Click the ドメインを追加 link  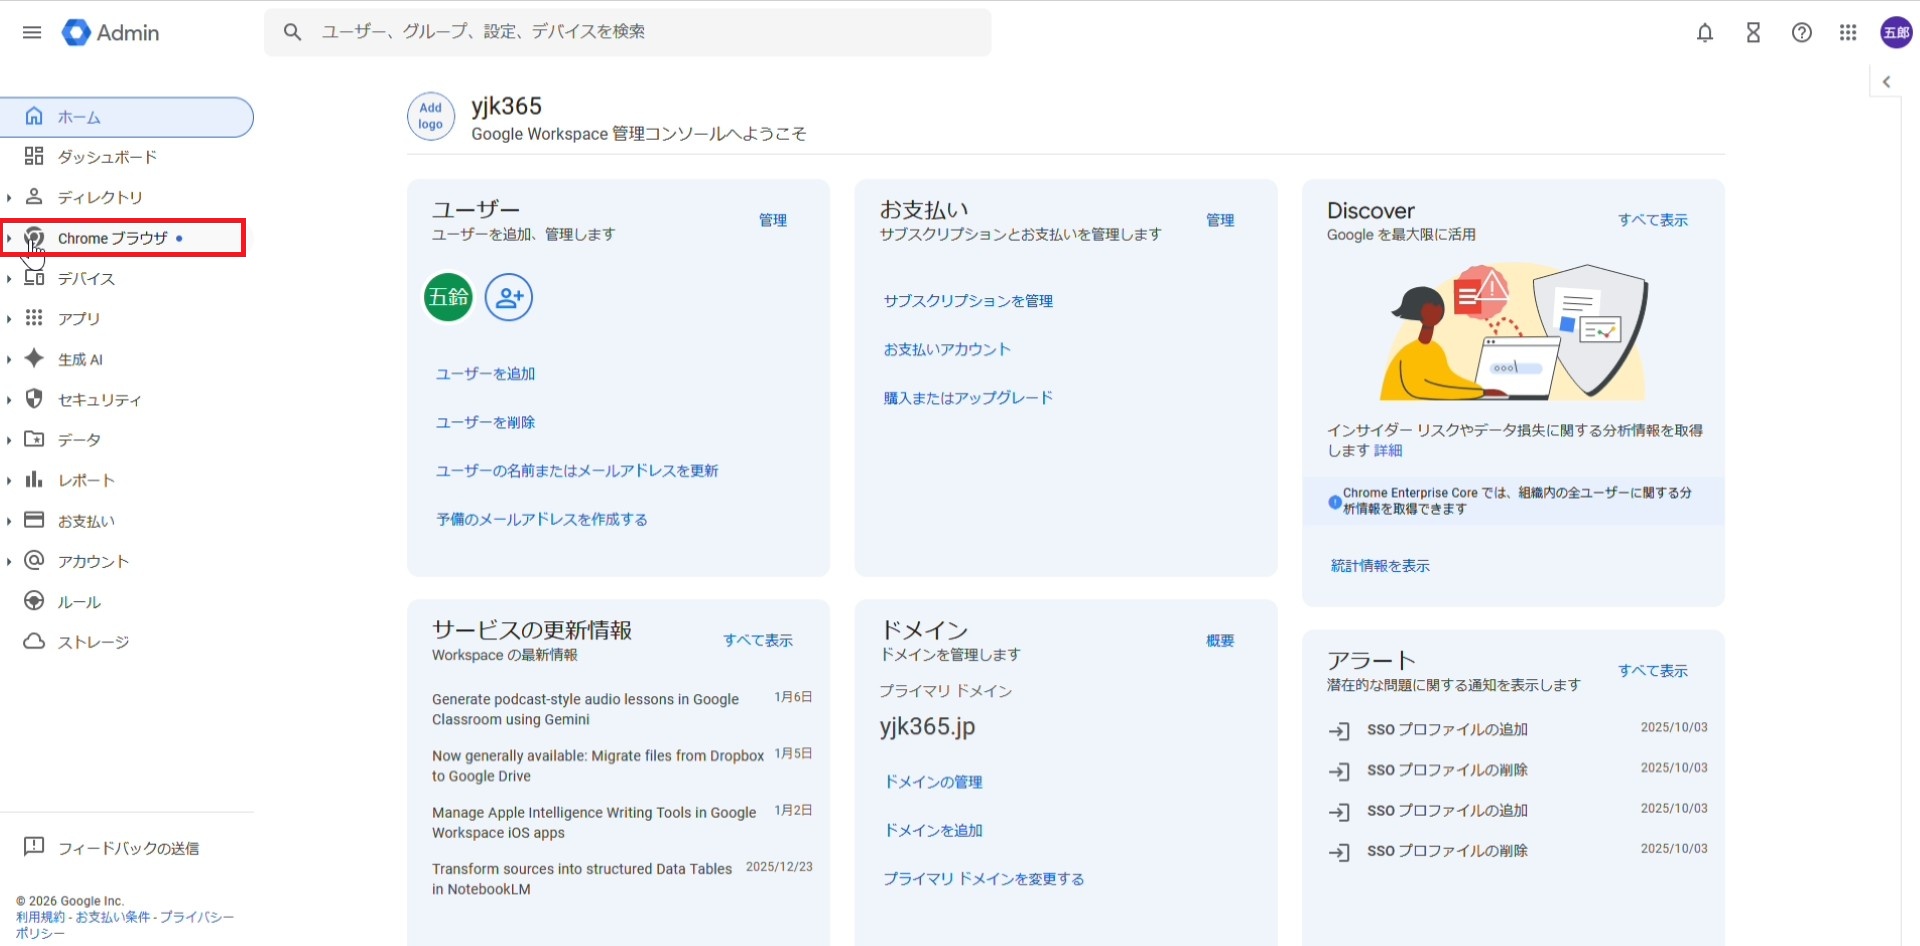tap(933, 830)
